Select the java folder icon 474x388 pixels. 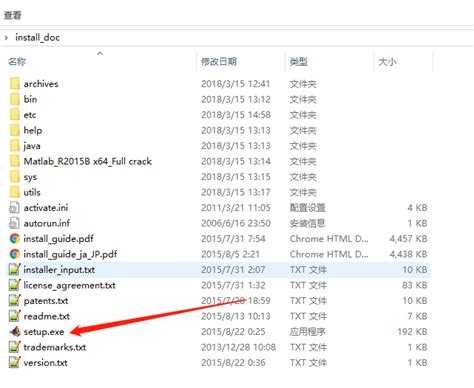point(15,146)
